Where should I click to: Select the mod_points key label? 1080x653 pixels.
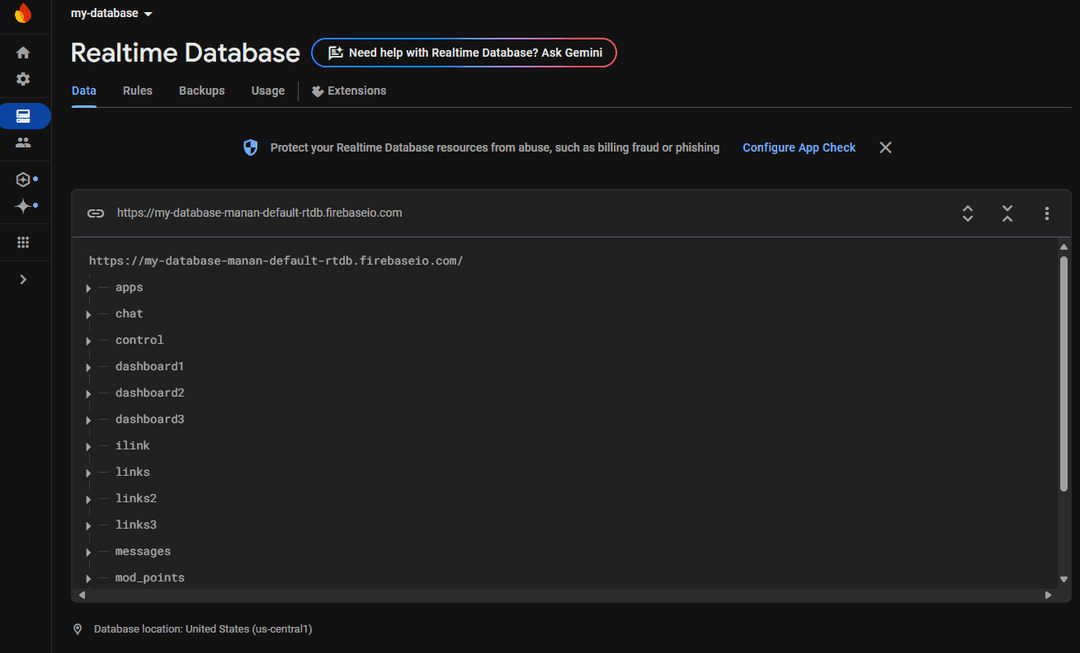[149, 577]
